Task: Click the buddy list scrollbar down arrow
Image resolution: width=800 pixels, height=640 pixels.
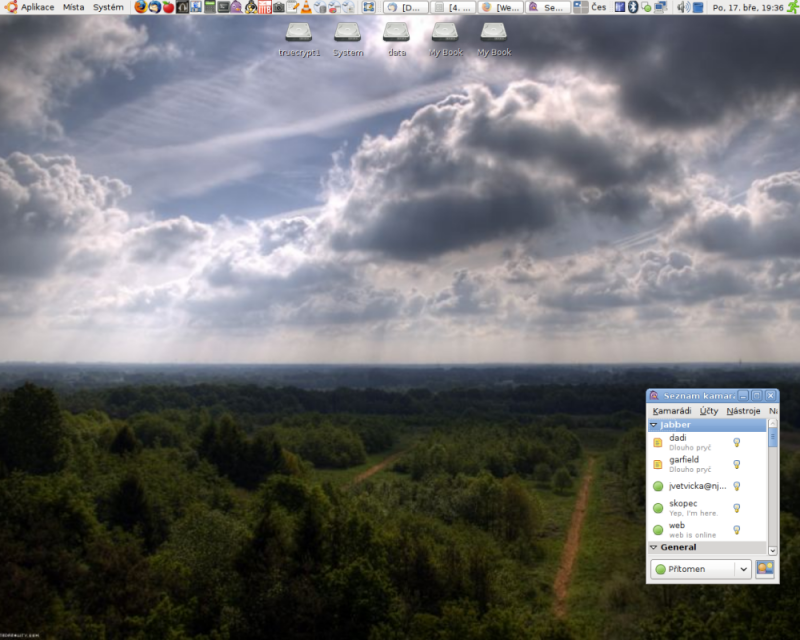Action: (772, 548)
